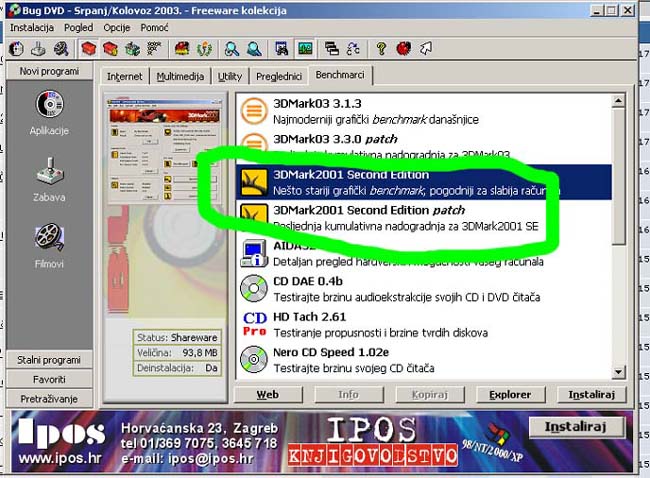The image size is (650, 478).
Task: Click Instaliraj button on the IPOS banner
Action: point(576,427)
